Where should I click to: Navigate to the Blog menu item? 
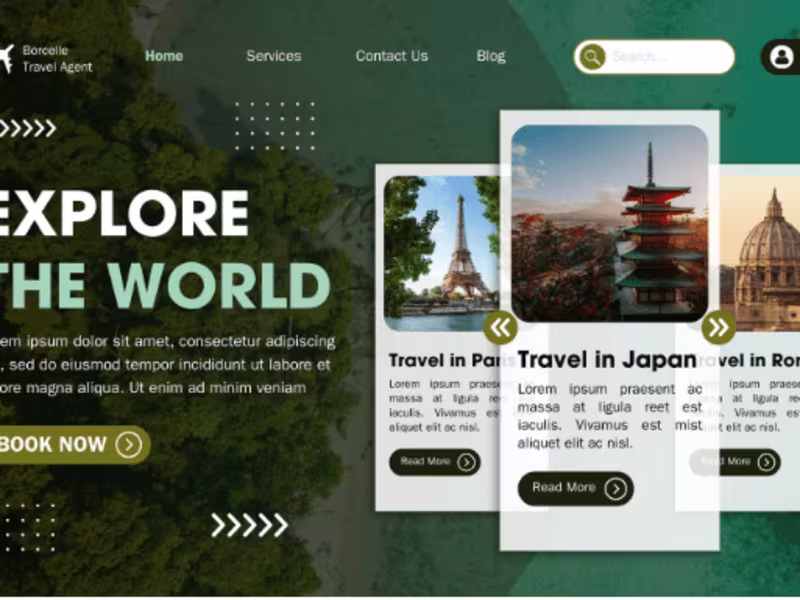tap(491, 56)
